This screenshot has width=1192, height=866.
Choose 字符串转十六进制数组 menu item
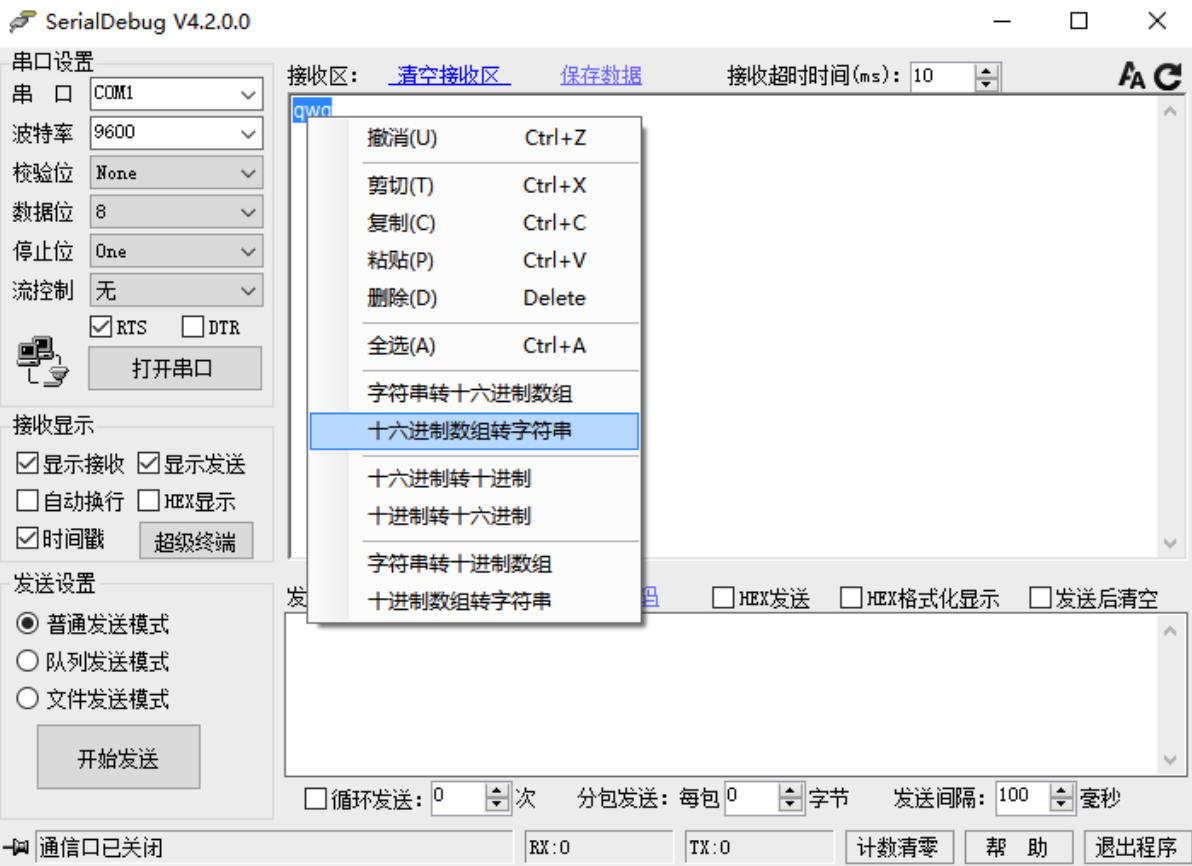click(474, 393)
